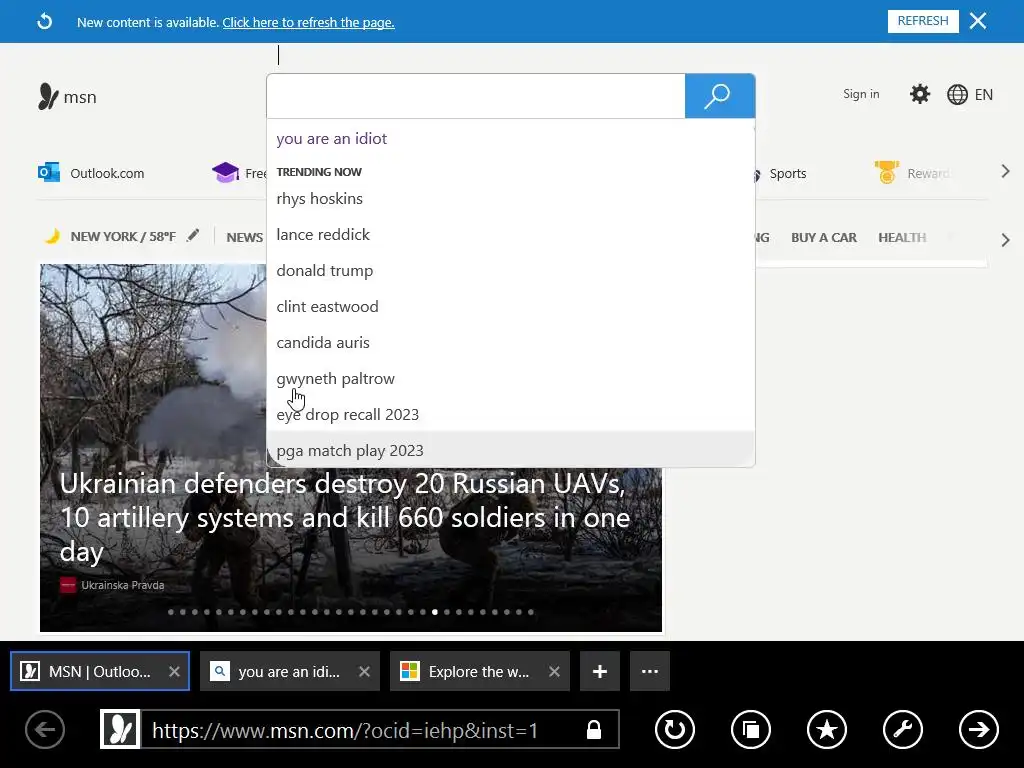Open the settings gear icon

(920, 94)
